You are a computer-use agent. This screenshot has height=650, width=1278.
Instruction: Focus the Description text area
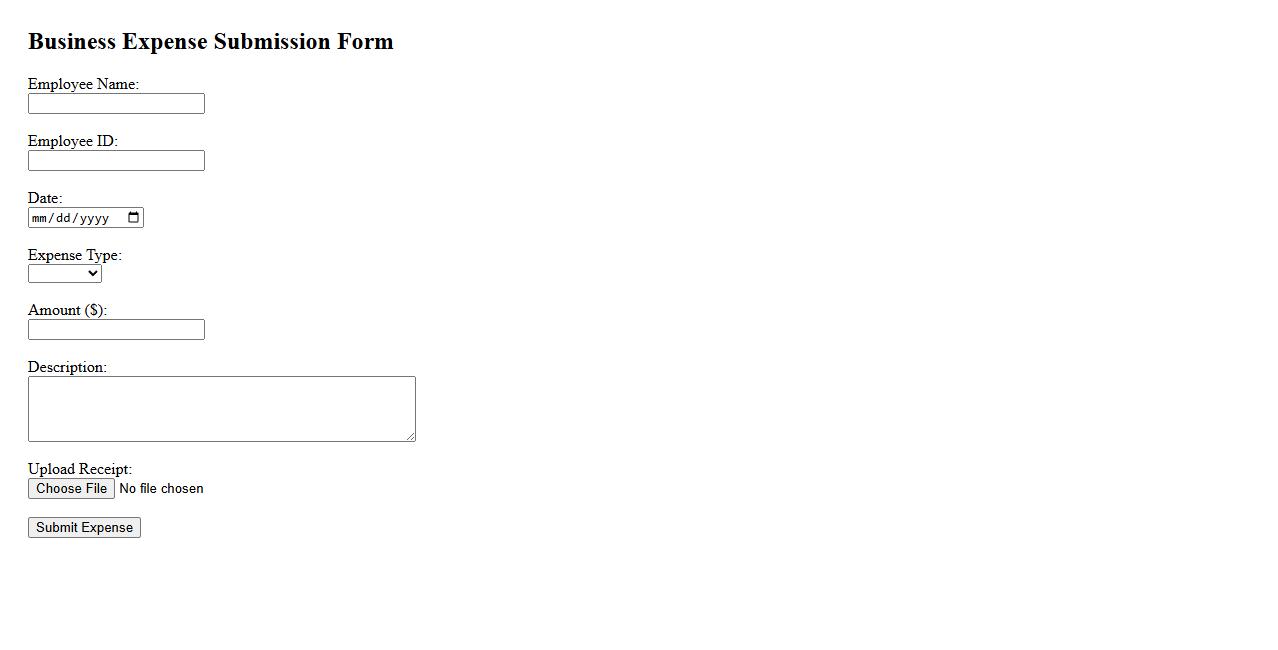tap(221, 408)
